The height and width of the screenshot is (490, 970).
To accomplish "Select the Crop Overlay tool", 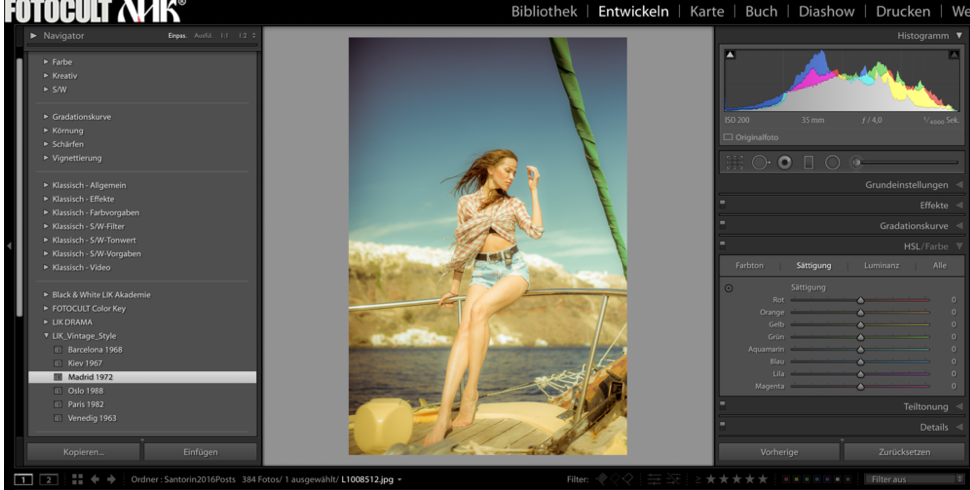I will [735, 163].
